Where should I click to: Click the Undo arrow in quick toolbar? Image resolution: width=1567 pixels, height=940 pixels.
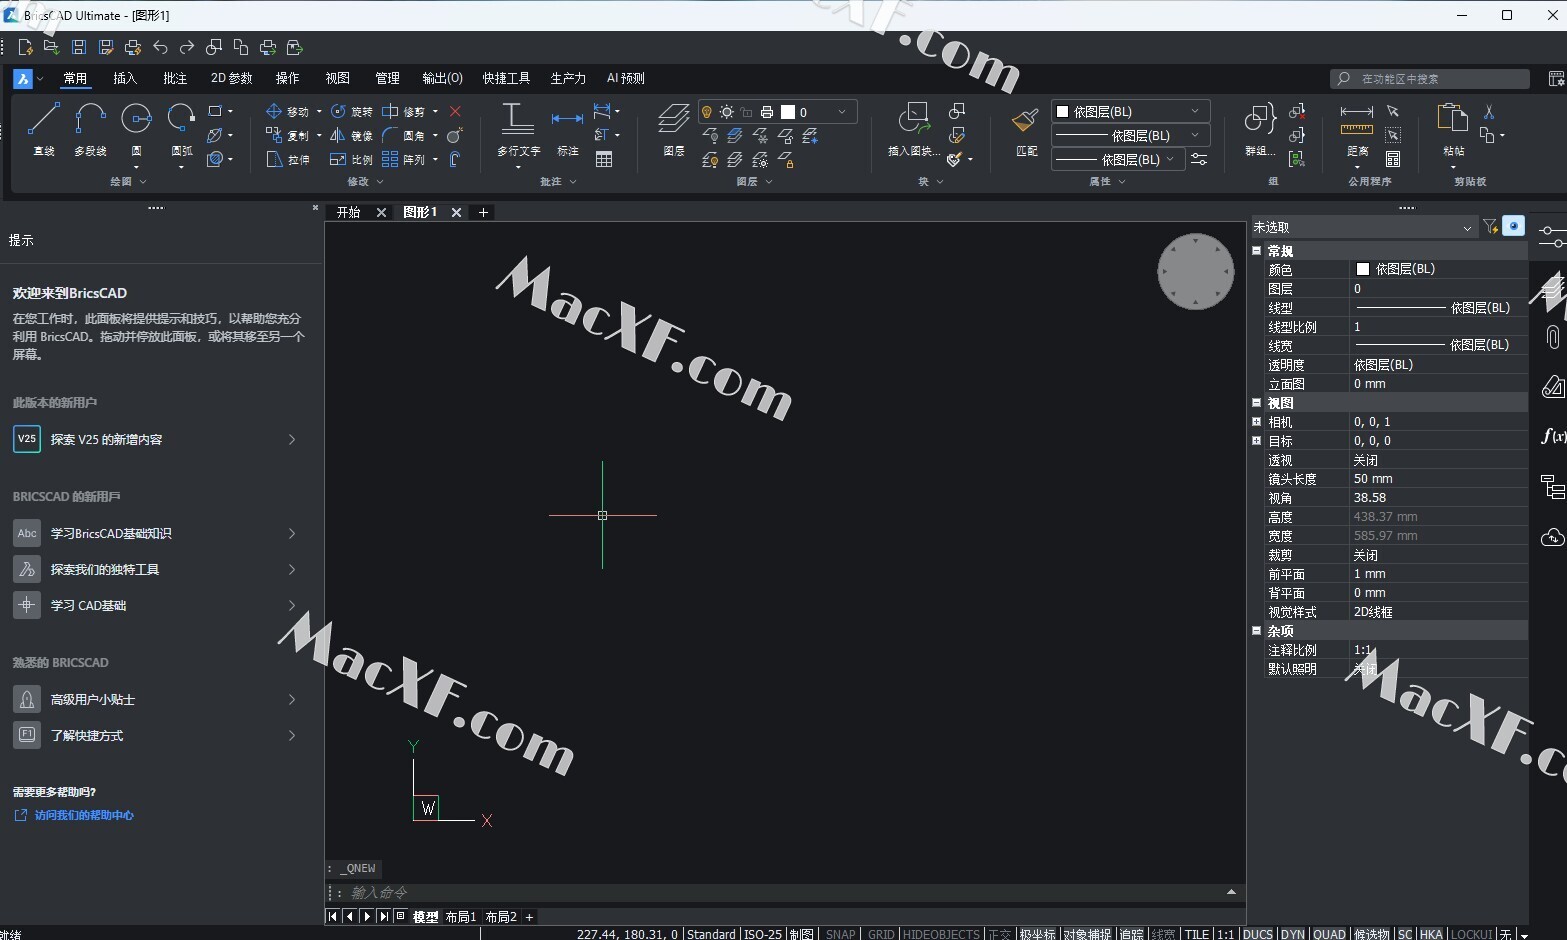[x=160, y=47]
